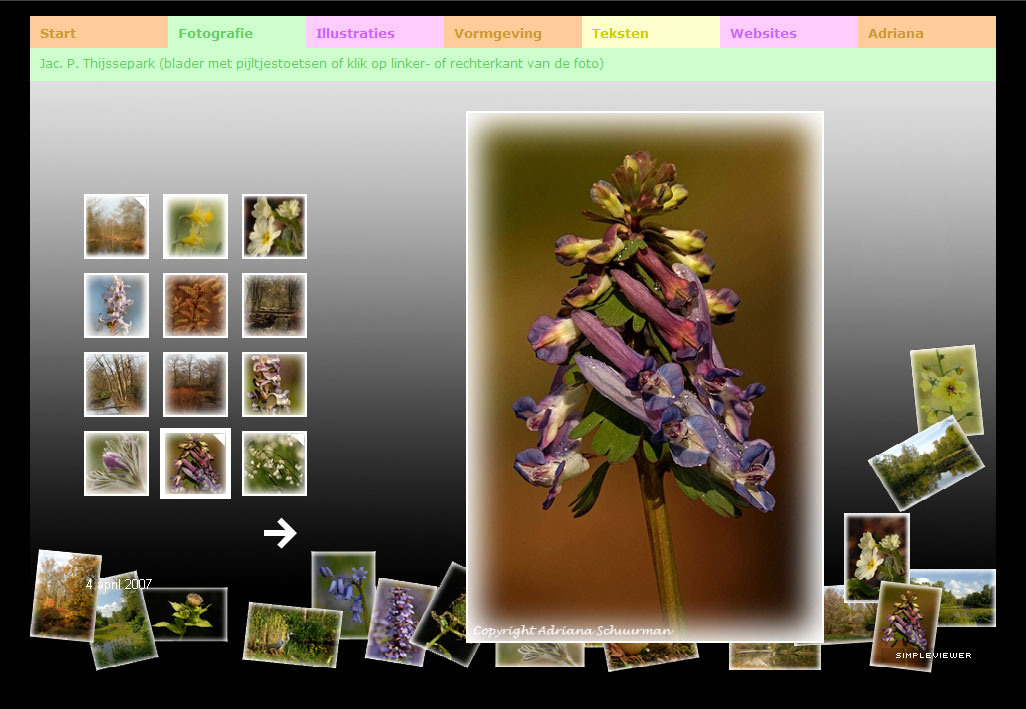Go to the Vormgeving tab
Screen dimensions: 1026x709
[513, 33]
